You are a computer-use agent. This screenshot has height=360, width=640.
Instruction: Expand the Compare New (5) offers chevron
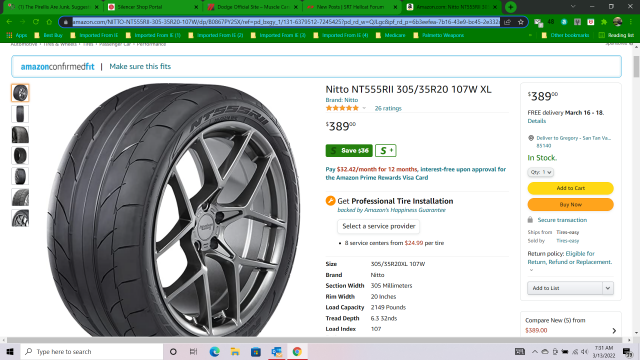614,331
